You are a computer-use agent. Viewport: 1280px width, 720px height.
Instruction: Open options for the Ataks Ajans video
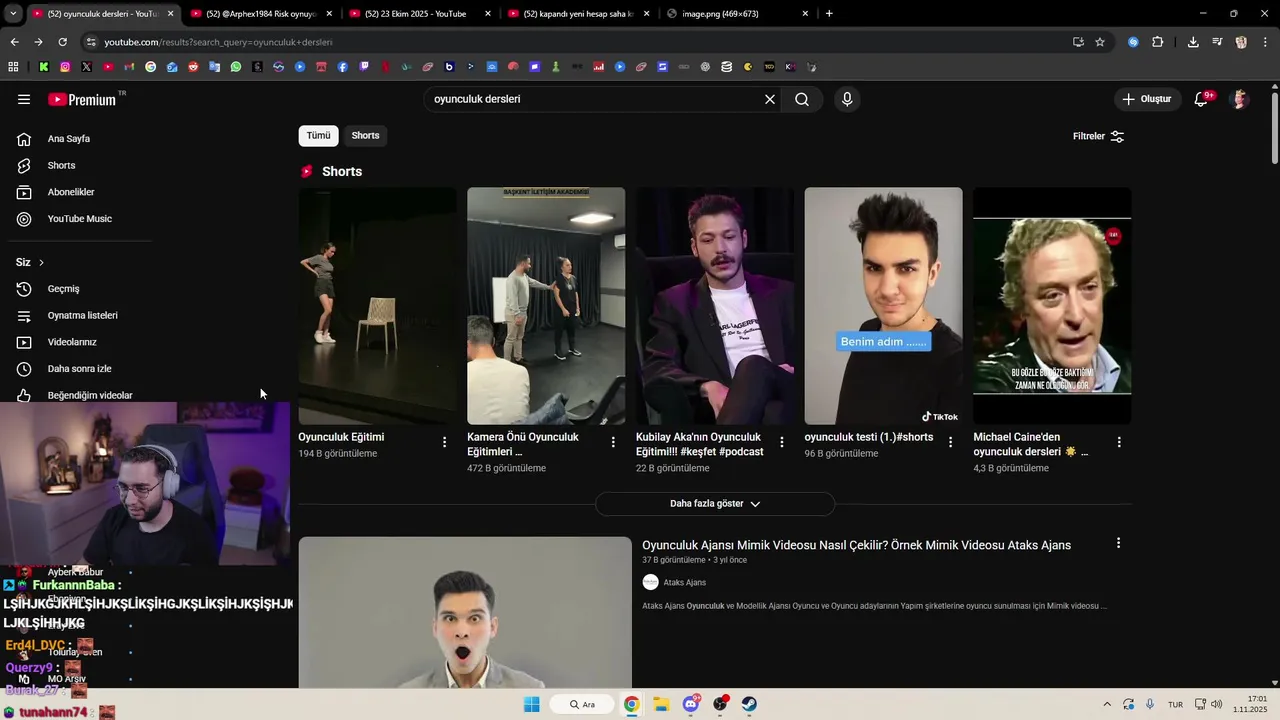[x=1118, y=543]
